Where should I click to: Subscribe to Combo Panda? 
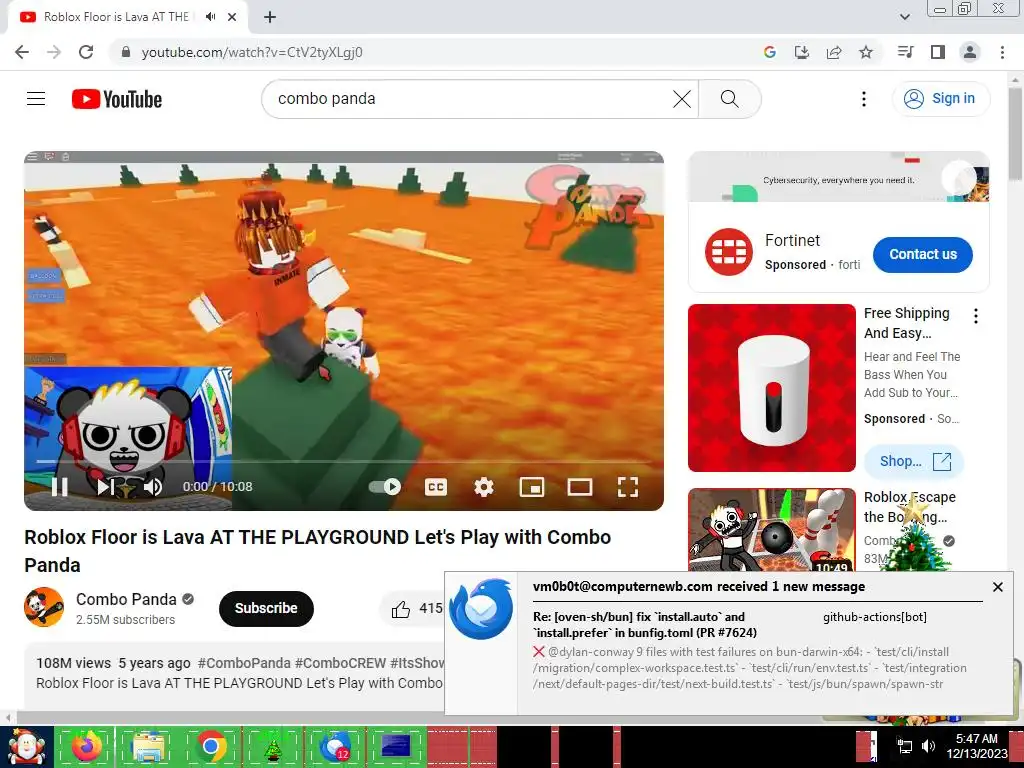(x=266, y=608)
